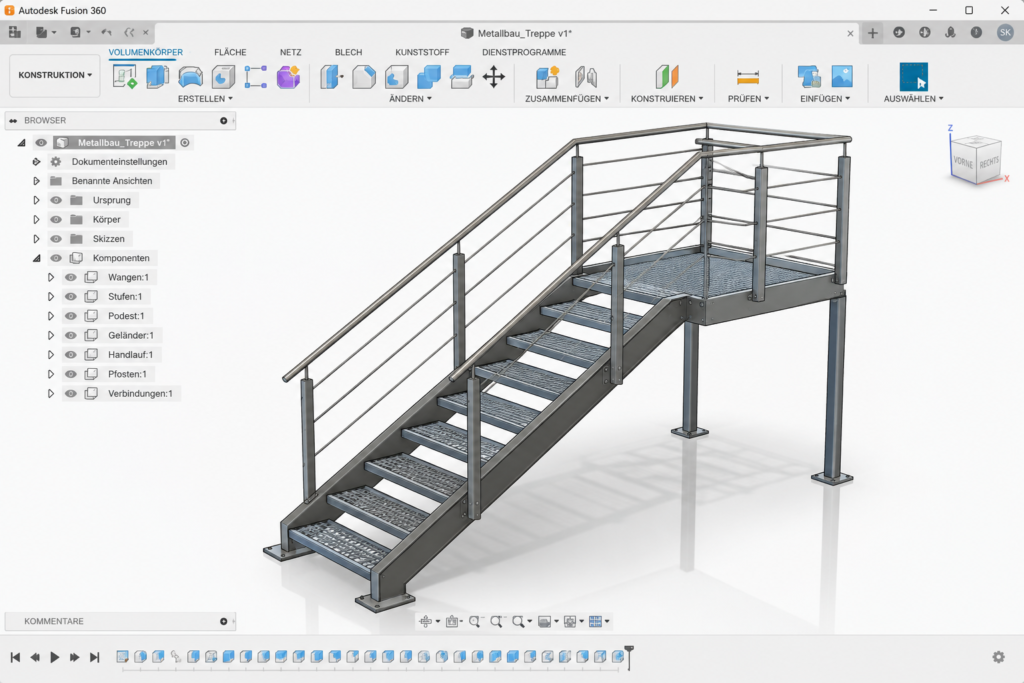Click the Insert Canvas image icon
Screen dimensions: 1024x683
(x=842, y=76)
